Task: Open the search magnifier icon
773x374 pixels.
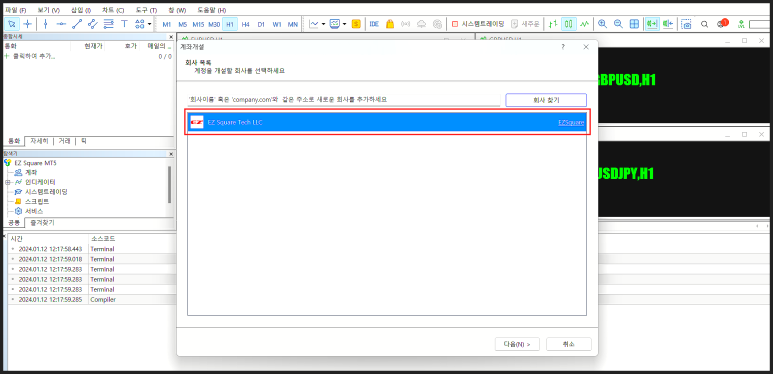Action: click(x=704, y=24)
